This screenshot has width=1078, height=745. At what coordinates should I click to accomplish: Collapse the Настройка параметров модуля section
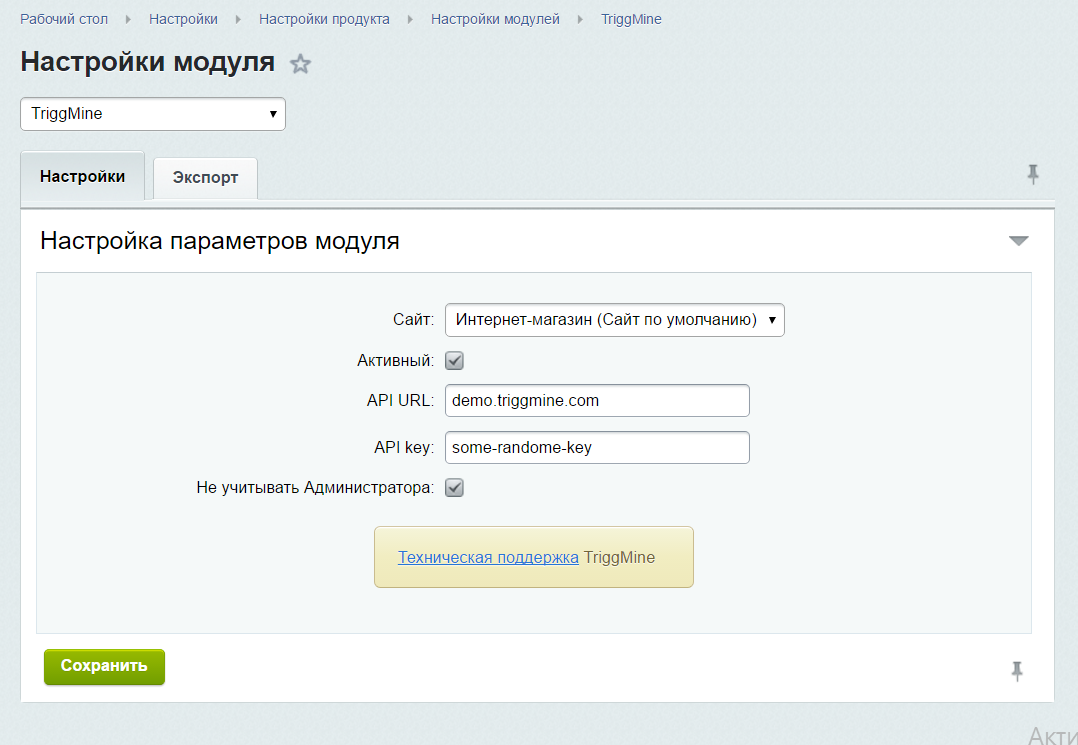click(x=1018, y=241)
